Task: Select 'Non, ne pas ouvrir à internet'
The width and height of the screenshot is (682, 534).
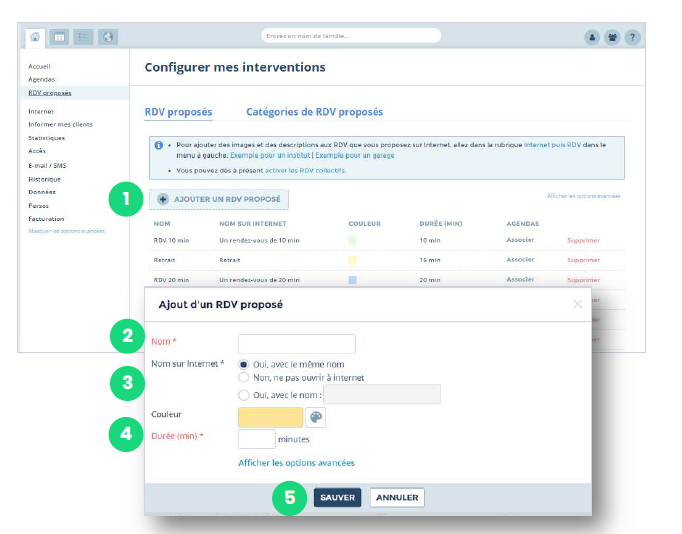Action: [x=244, y=378]
